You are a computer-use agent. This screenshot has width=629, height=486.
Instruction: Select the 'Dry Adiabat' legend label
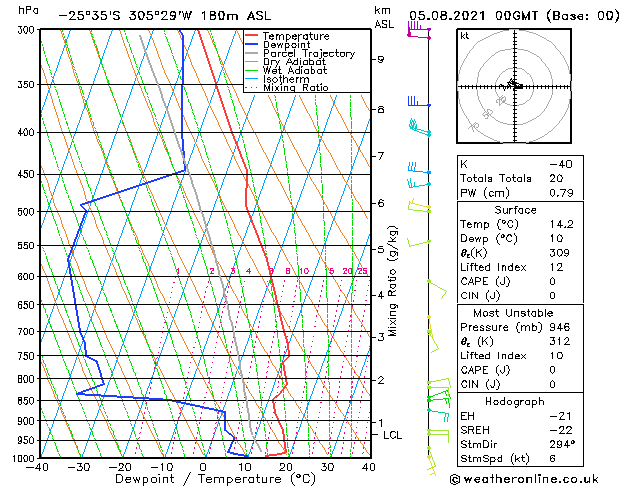coord(294,62)
